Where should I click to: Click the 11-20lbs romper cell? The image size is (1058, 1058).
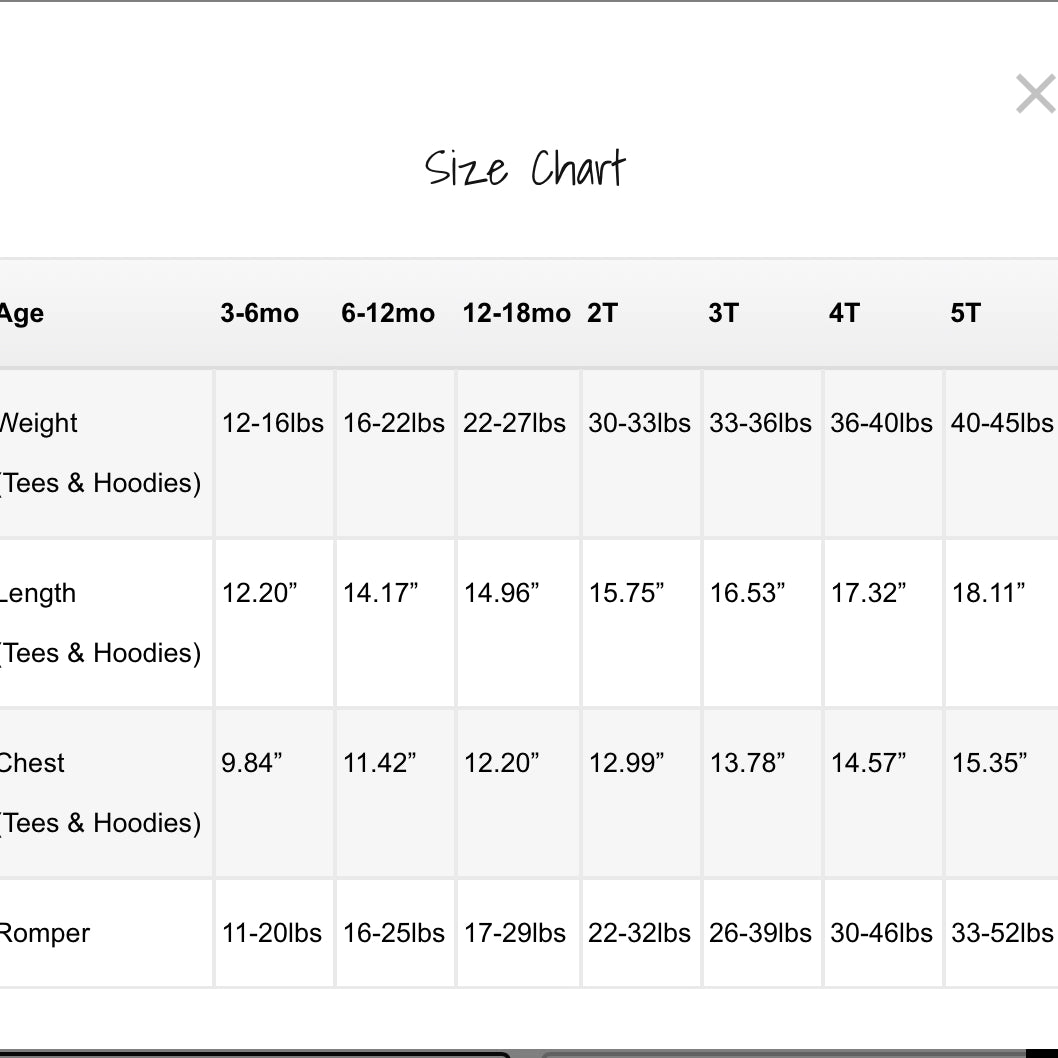tap(272, 934)
